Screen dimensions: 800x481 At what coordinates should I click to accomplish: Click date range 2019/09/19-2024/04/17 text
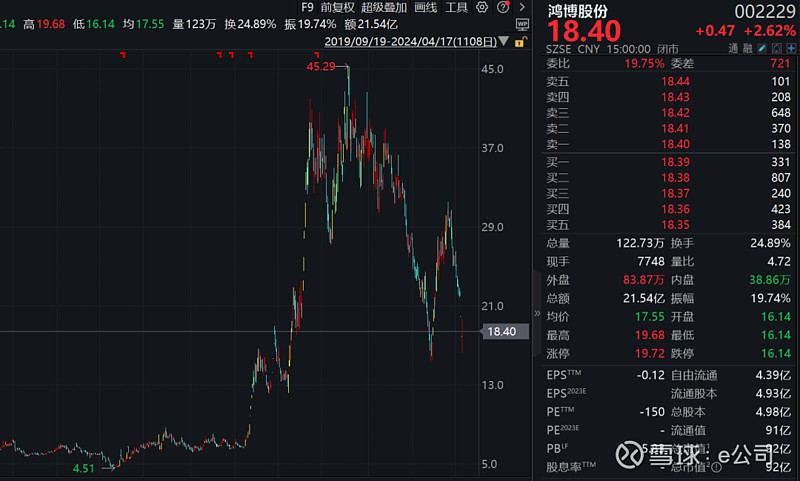(410, 41)
